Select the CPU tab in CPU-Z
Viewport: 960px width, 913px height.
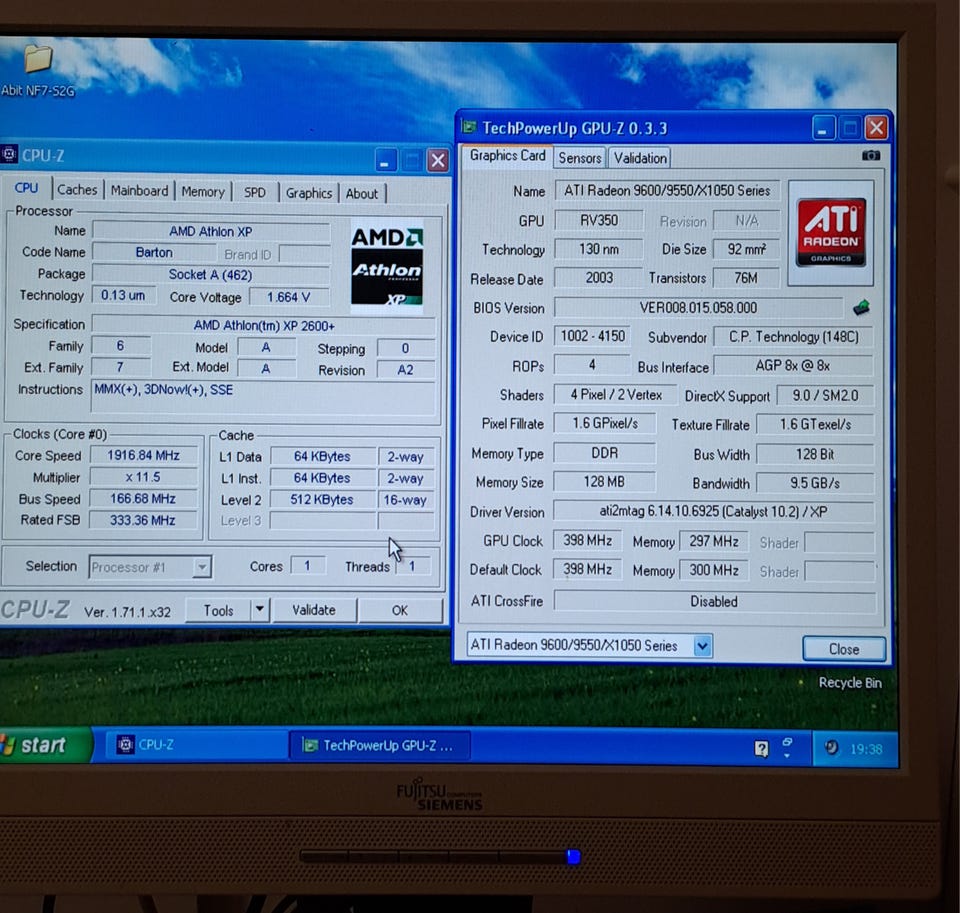tap(26, 189)
